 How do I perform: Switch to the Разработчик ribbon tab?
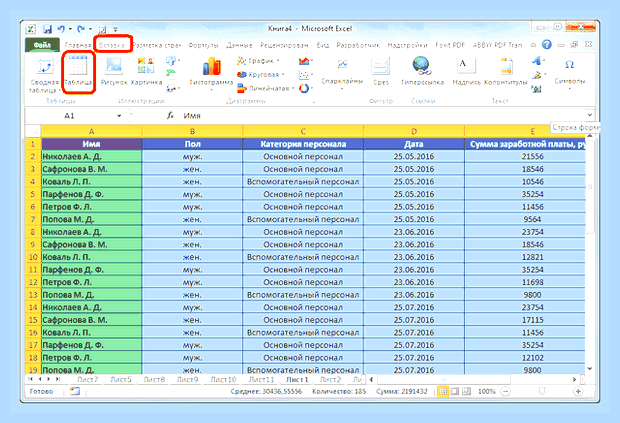click(x=358, y=45)
